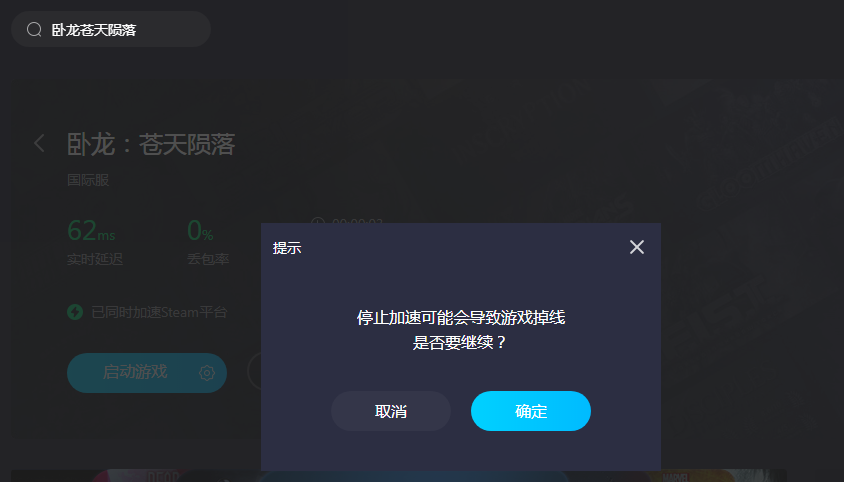Open launch settings via the gear icon

(x=207, y=373)
